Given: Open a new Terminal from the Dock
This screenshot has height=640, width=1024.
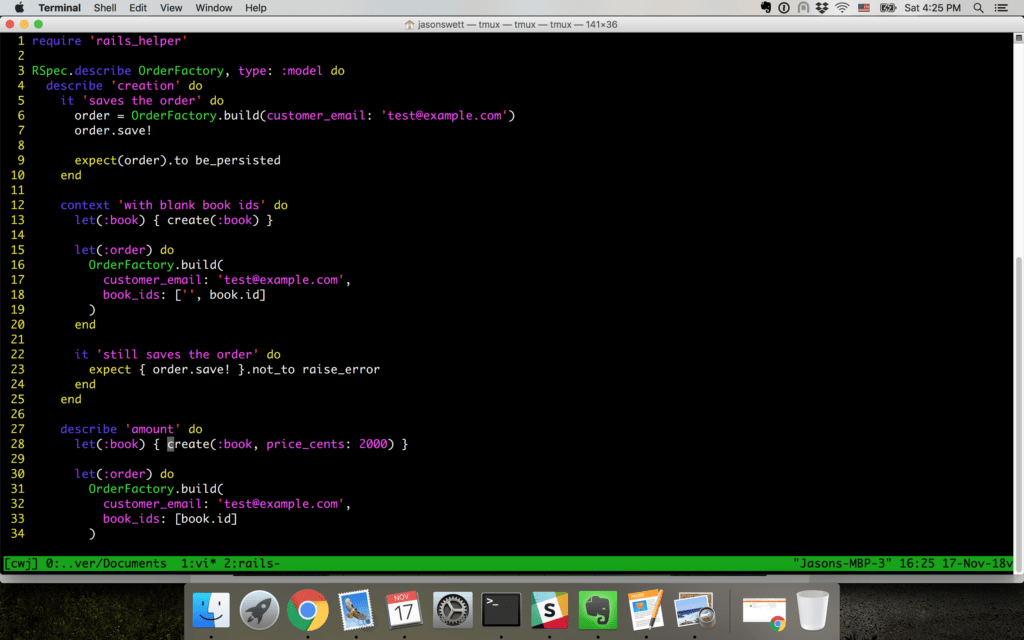Looking at the screenshot, I should [503, 608].
